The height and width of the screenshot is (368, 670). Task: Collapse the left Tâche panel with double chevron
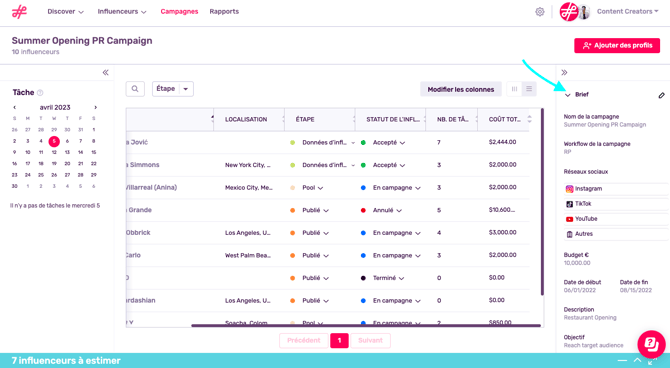(x=106, y=73)
